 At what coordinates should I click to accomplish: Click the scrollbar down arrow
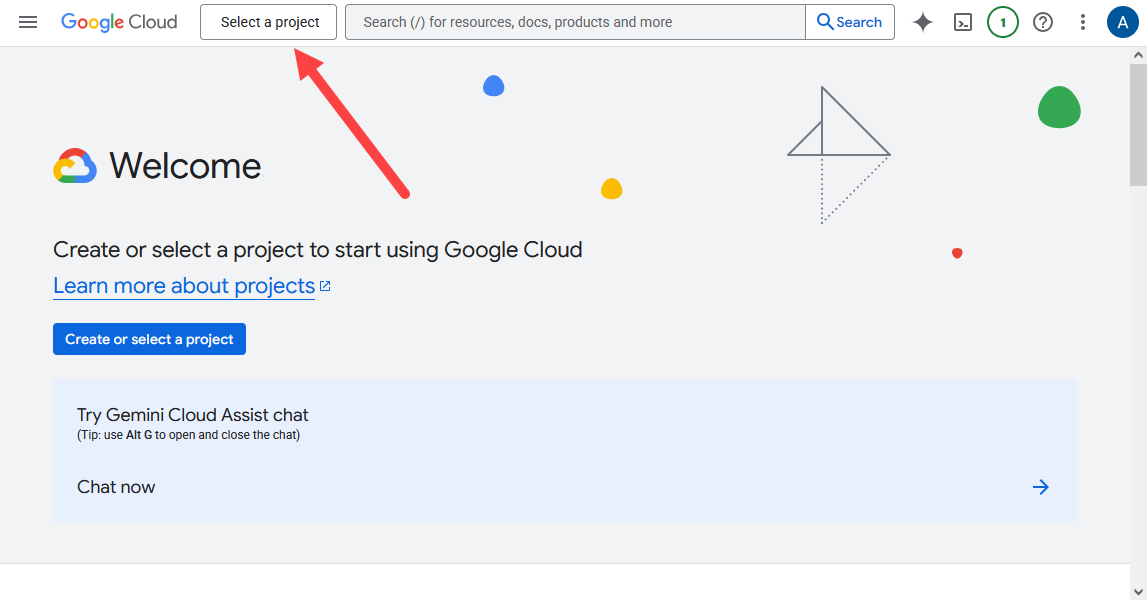point(1138,591)
